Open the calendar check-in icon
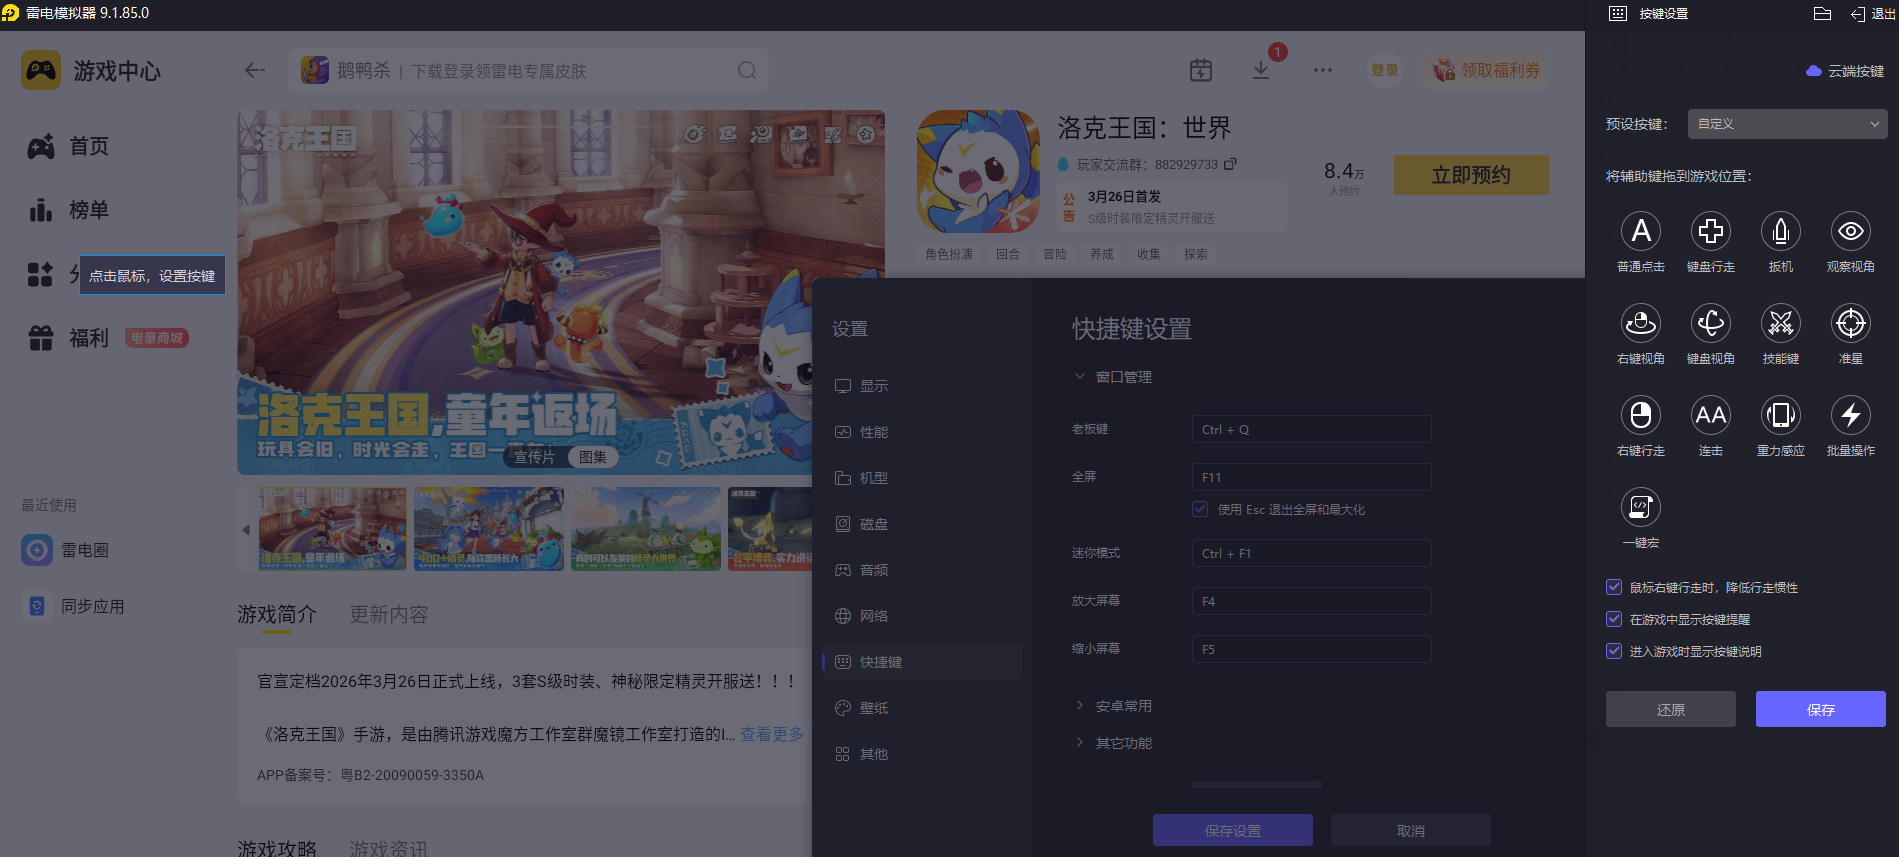Viewport: 1899px width, 857px height. pyautogui.click(x=1201, y=70)
